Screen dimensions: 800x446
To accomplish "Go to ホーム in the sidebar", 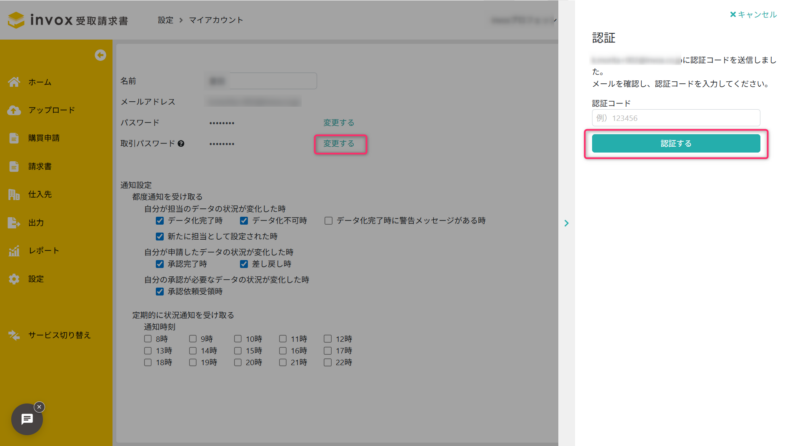I will (x=40, y=82).
